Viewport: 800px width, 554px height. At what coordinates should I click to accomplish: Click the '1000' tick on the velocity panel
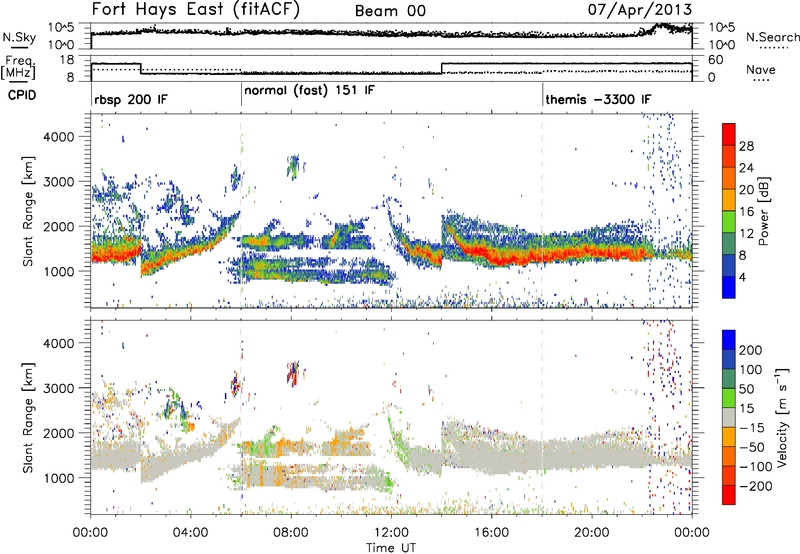click(58, 478)
